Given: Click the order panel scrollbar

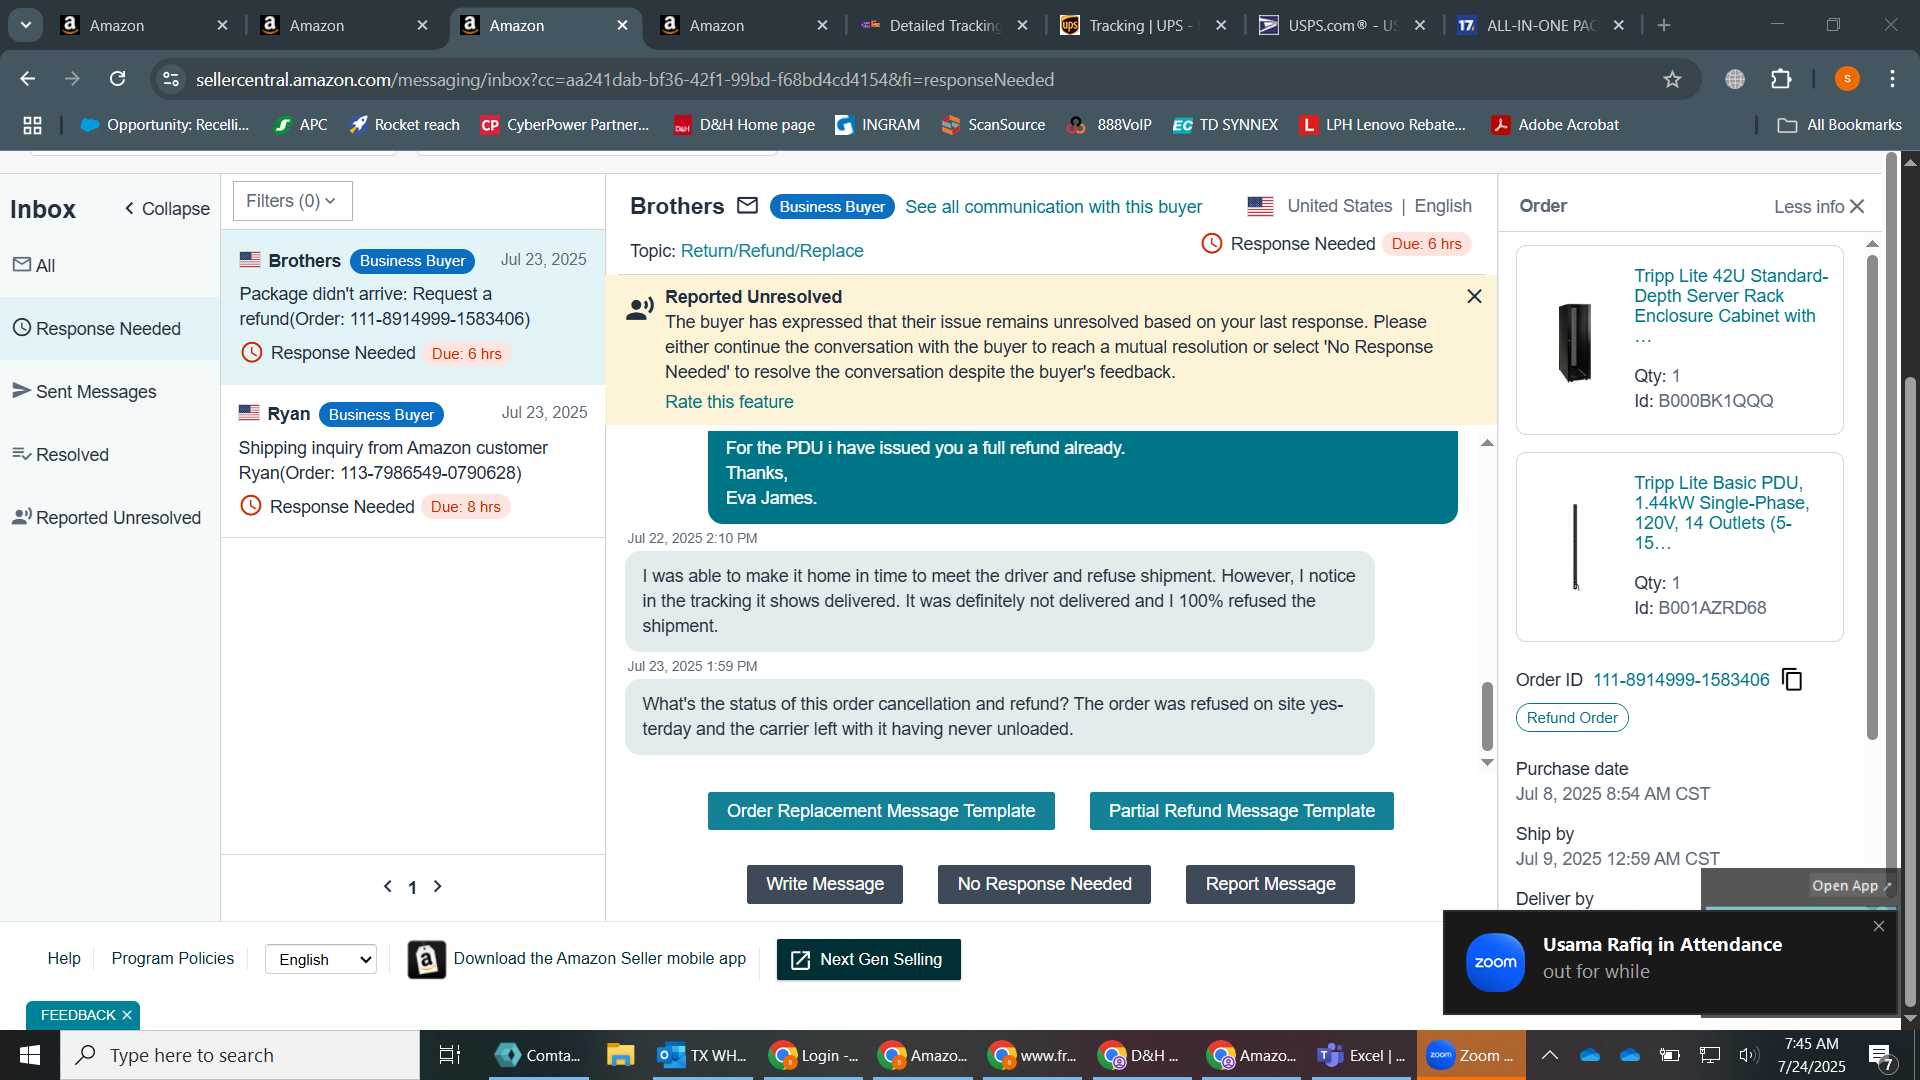Looking at the screenshot, I should pyautogui.click(x=1872, y=497).
